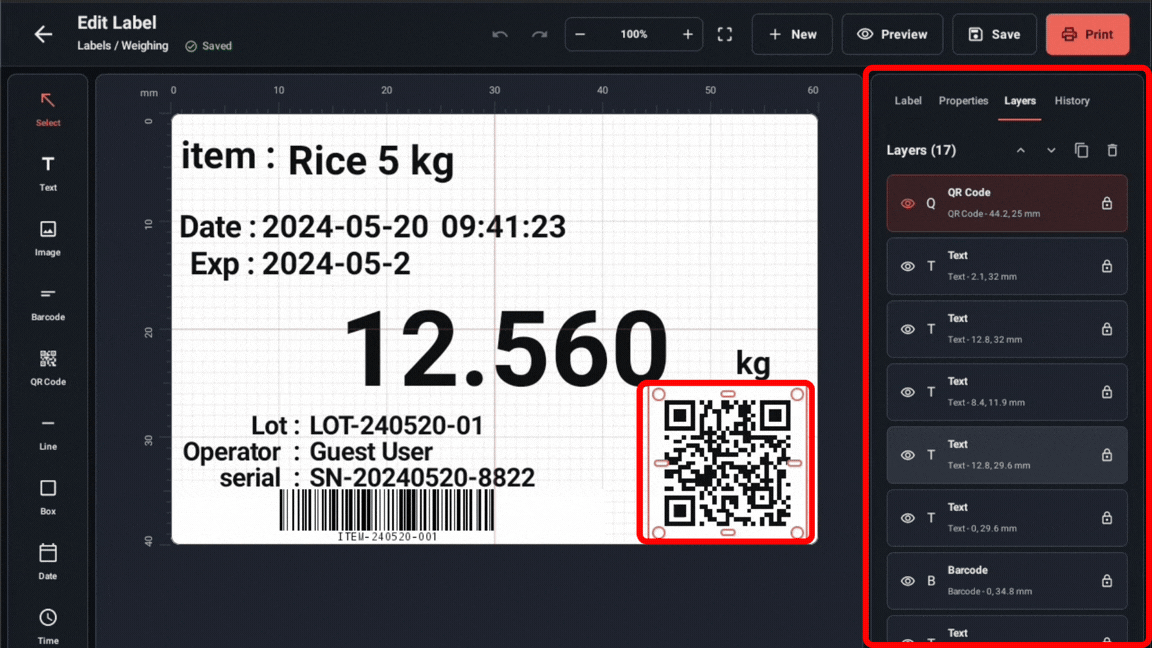The height and width of the screenshot is (648, 1152).
Task: Move selected layer up
Action: (1020, 150)
